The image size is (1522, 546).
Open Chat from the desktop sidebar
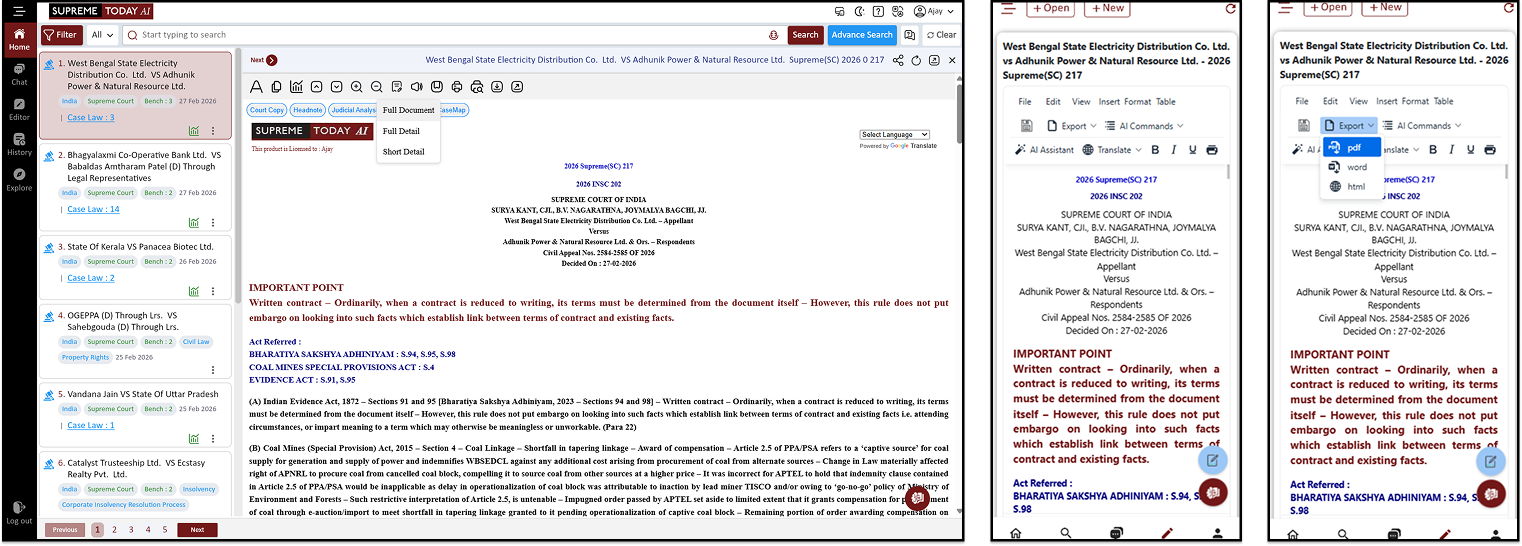(19, 74)
